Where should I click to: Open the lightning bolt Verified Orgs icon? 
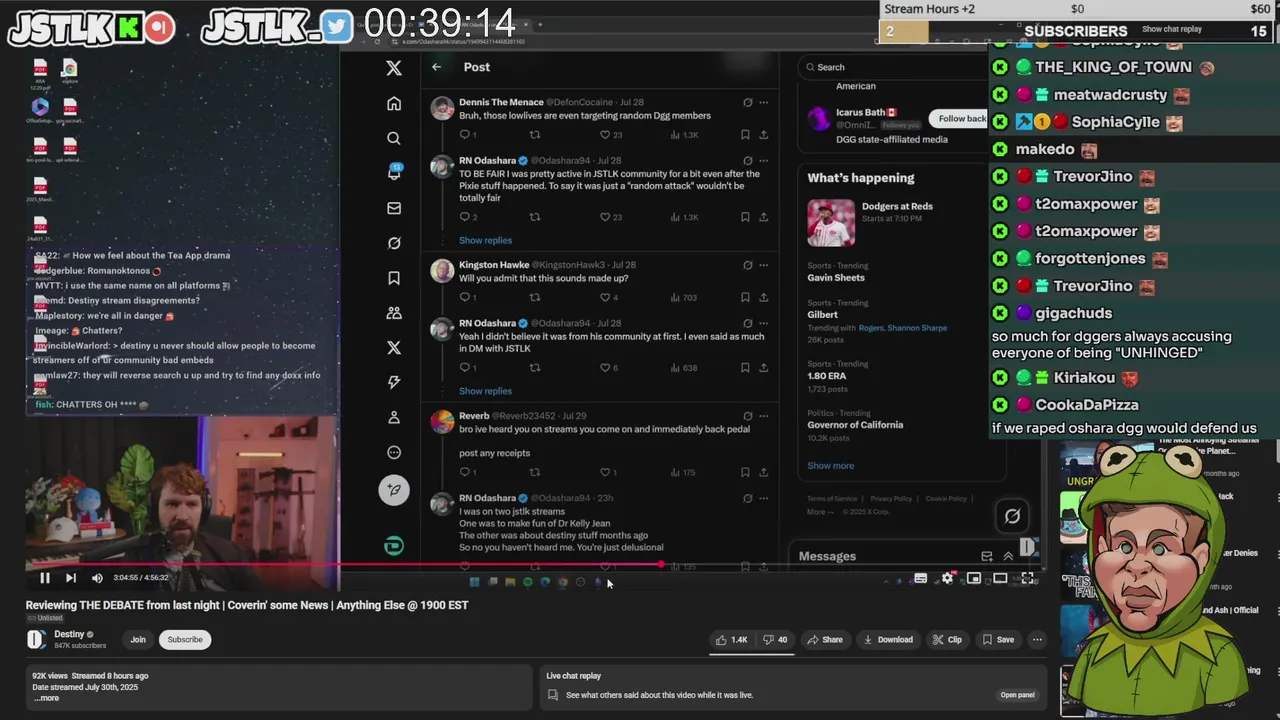pyautogui.click(x=394, y=382)
